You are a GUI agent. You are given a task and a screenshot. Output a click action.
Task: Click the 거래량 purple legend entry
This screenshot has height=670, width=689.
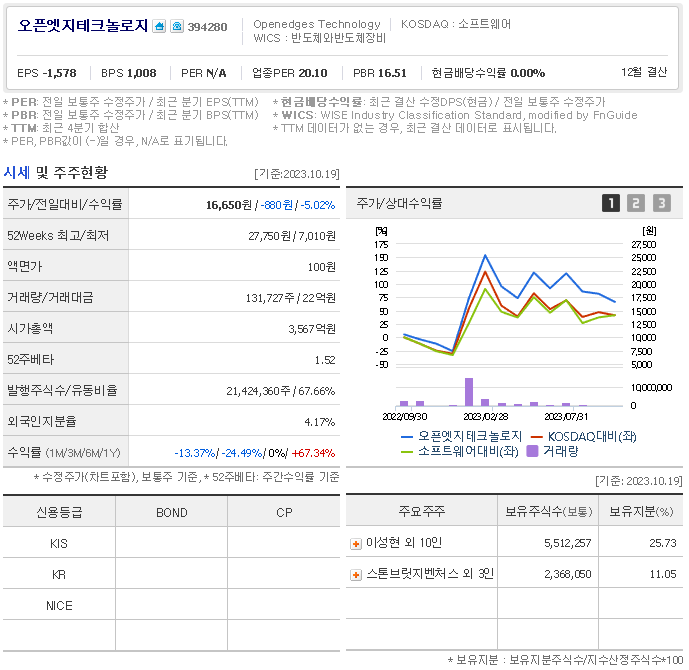[552, 451]
